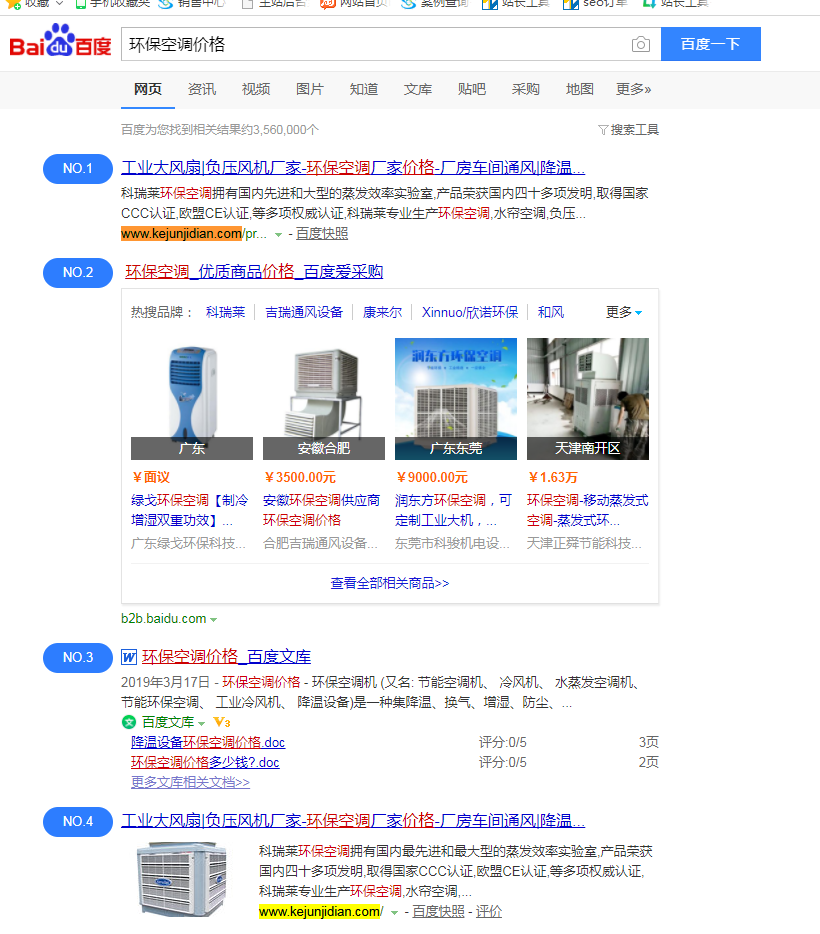Click the Word document icon beside 环保空调价格_百度文库

click(129, 657)
